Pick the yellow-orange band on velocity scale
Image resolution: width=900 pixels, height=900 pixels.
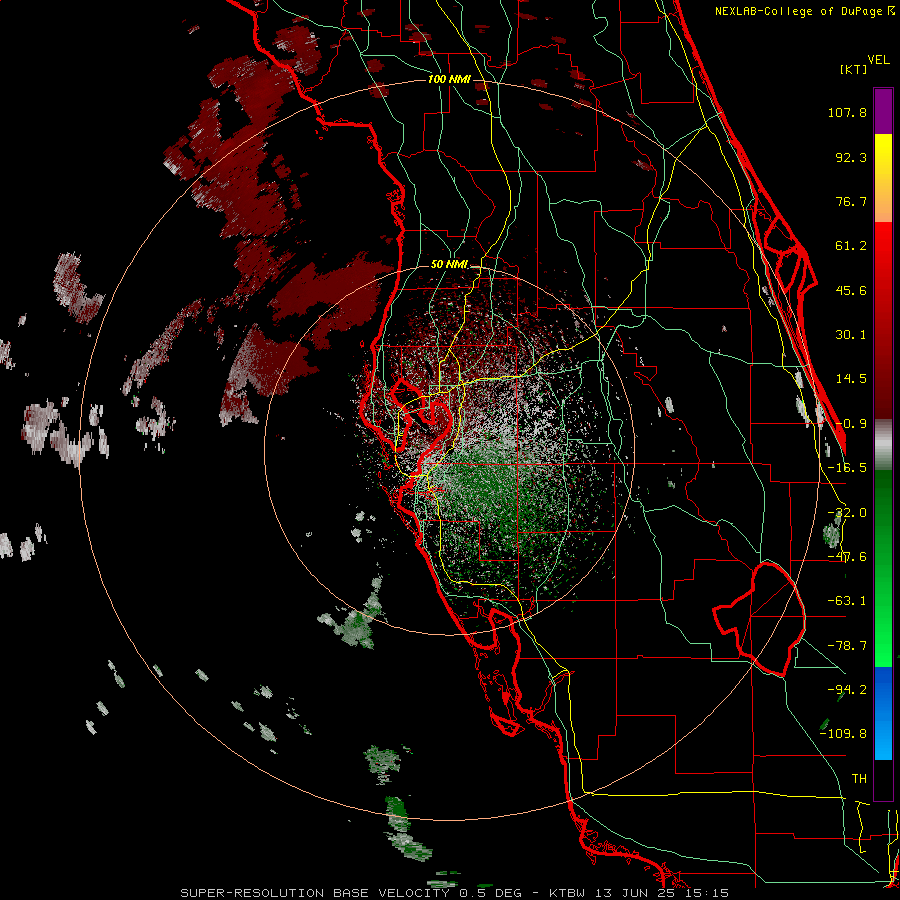pyautogui.click(x=883, y=178)
